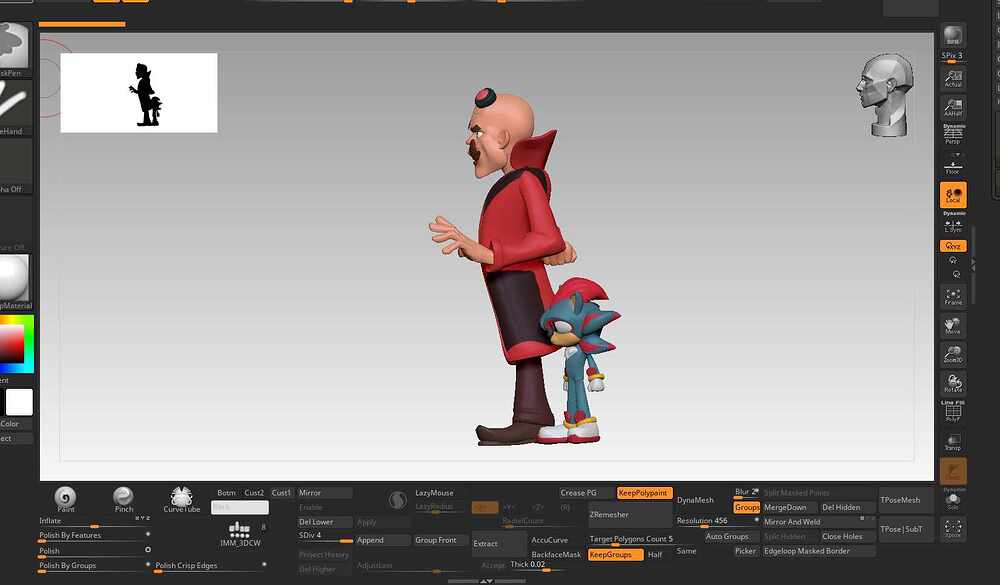1000x585 pixels.
Task: Select the Zoom3D navigation icon
Action: click(953, 354)
